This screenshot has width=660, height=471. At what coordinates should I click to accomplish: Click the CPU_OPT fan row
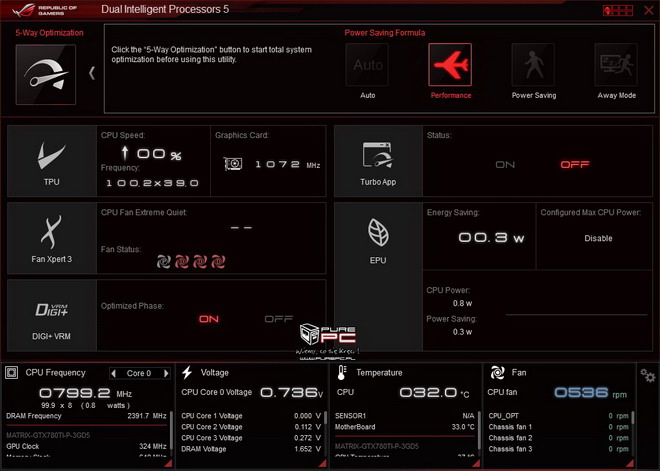(558, 416)
